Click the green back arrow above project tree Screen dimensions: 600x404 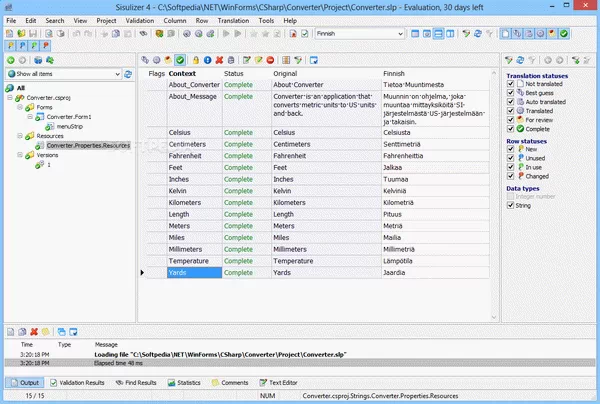pos(10,59)
